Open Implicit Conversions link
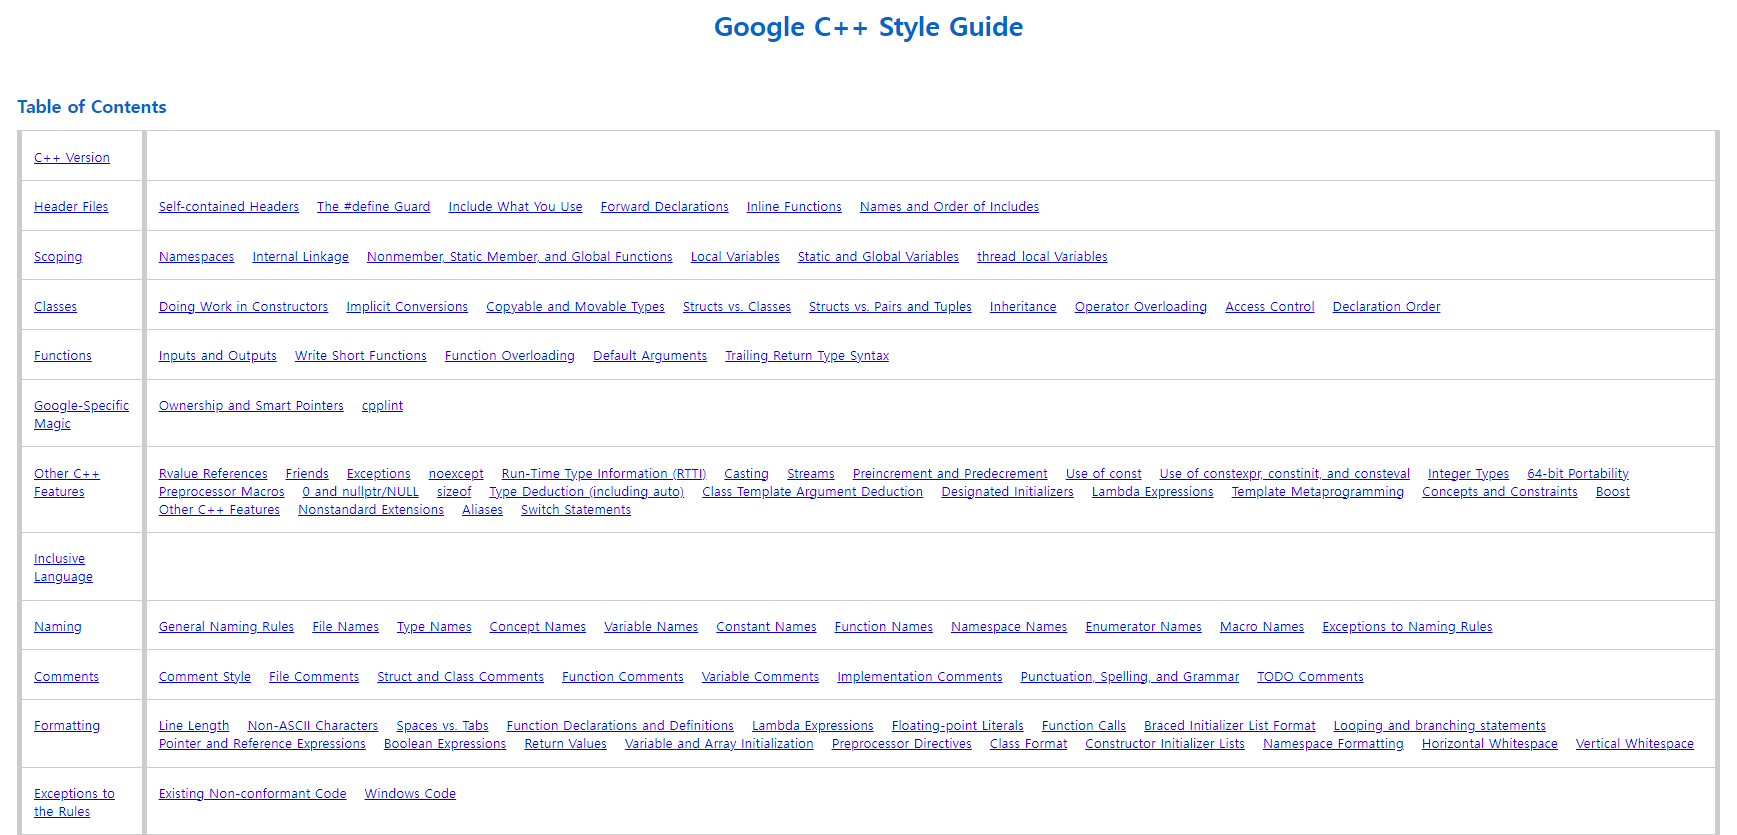 (x=407, y=307)
